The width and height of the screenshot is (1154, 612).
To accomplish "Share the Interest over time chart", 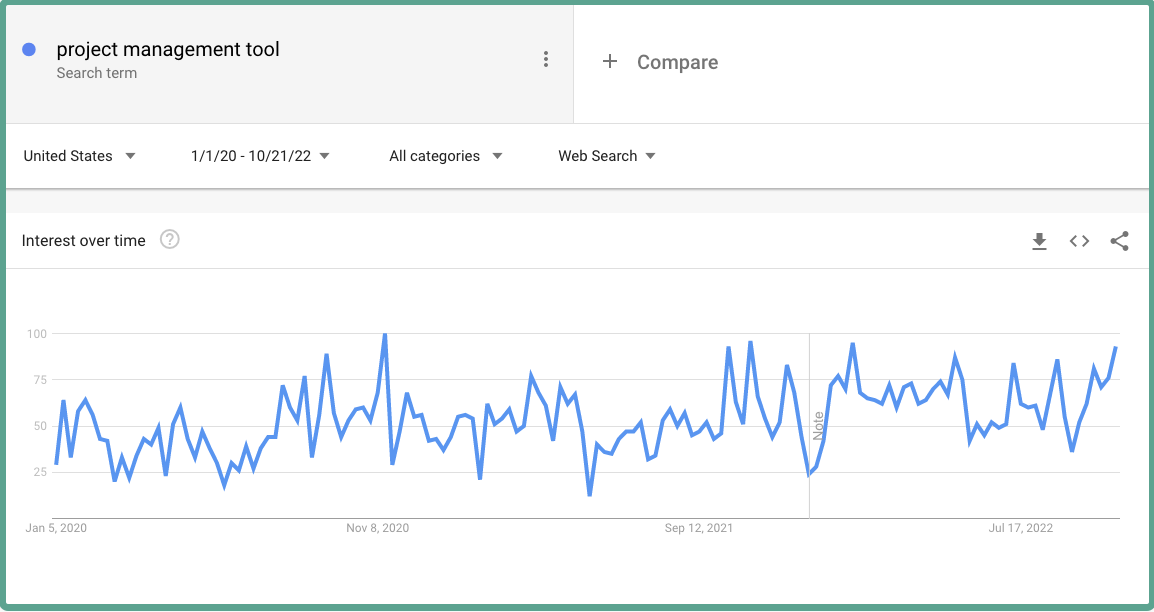I will point(1119,241).
